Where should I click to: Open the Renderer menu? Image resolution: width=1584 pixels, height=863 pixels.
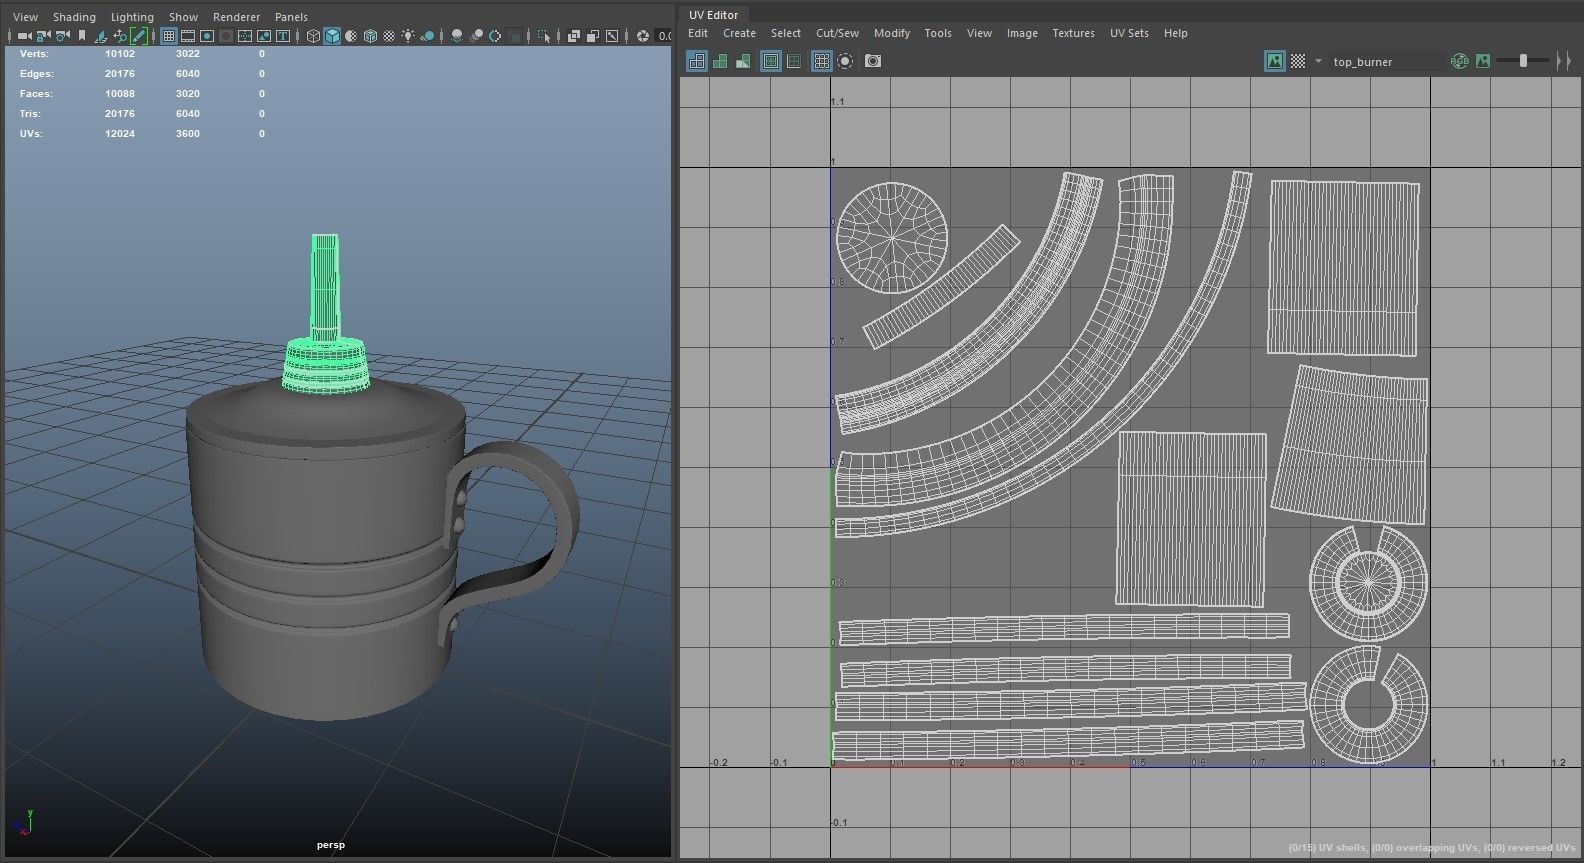tap(236, 17)
